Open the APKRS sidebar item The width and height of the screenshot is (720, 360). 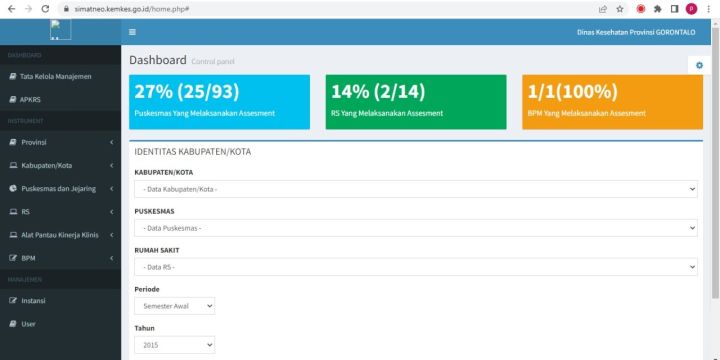point(61,100)
